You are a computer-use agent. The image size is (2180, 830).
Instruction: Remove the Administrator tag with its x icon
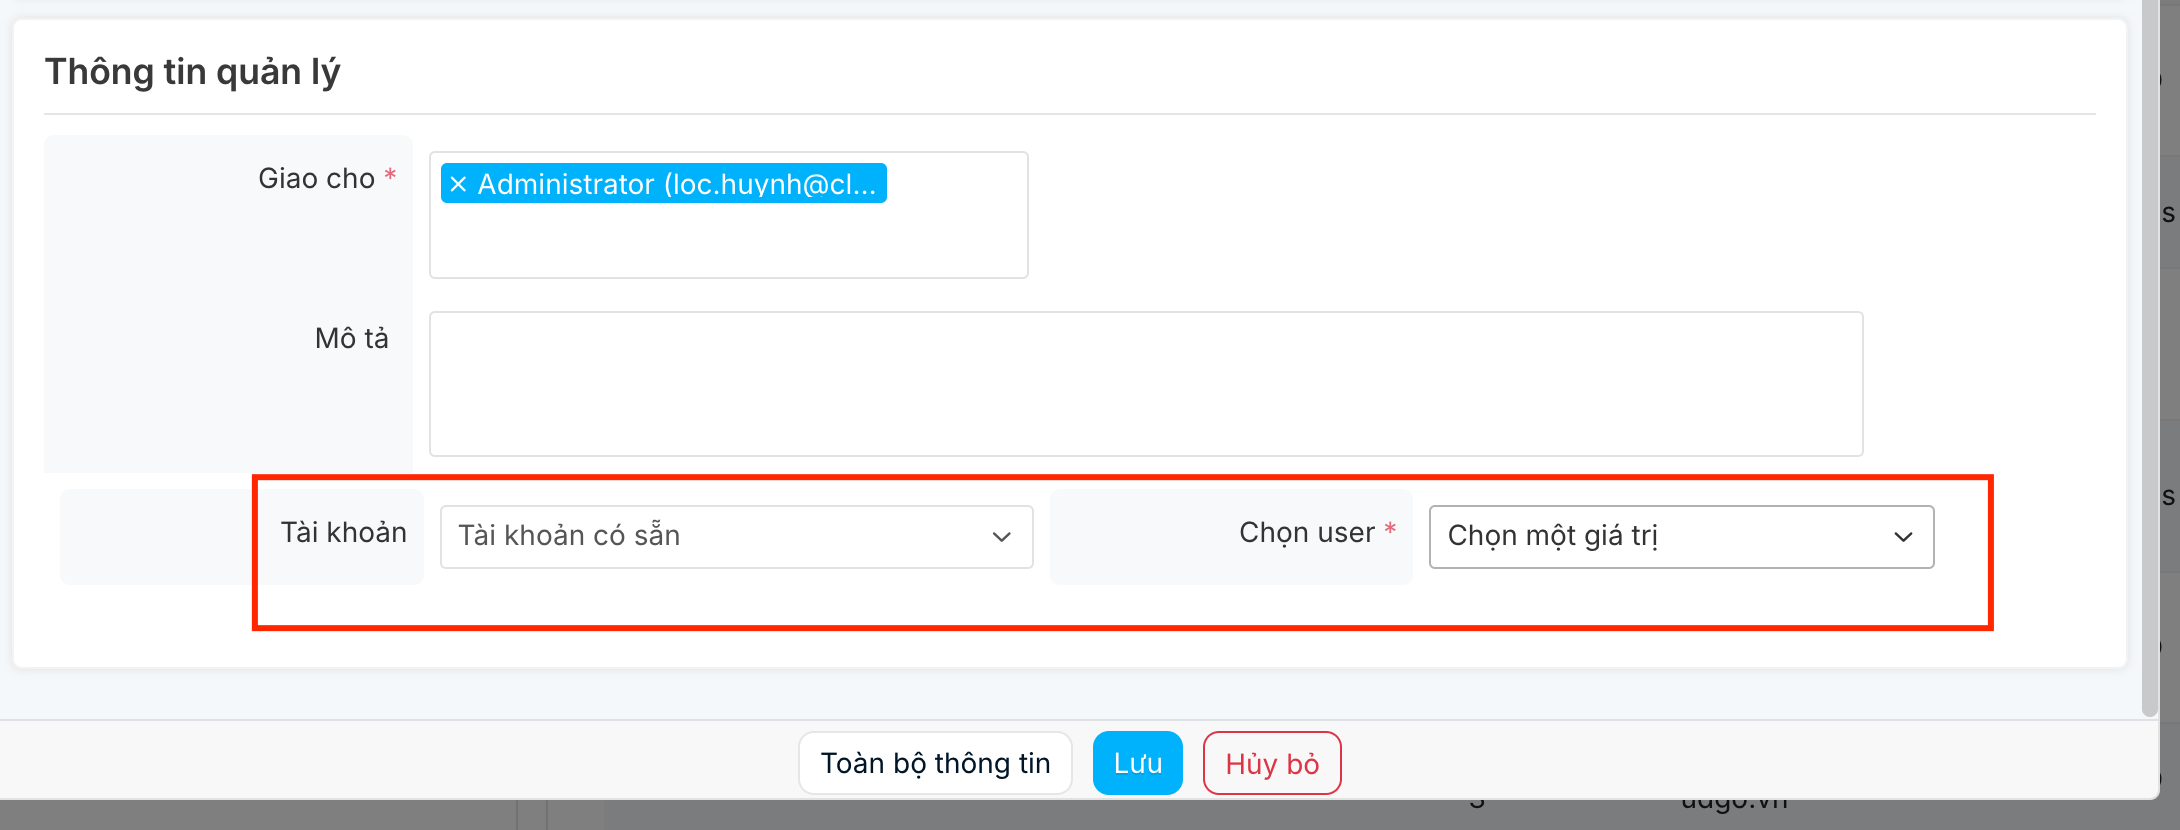458,184
